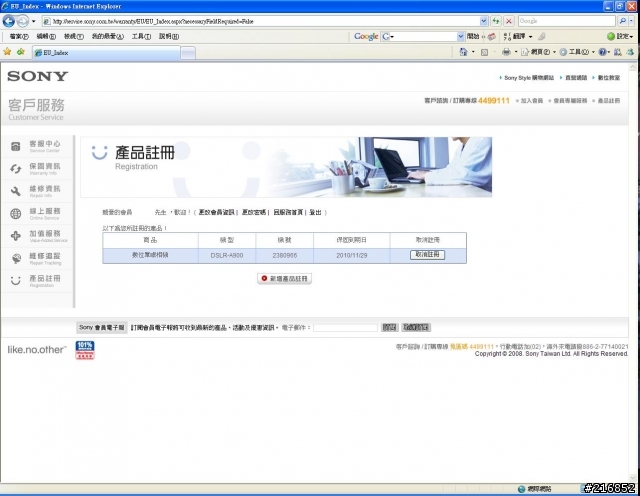Screen dimensions: 640x496
Task: Open the Page (網頁) command dropdown
Action: [538, 52]
